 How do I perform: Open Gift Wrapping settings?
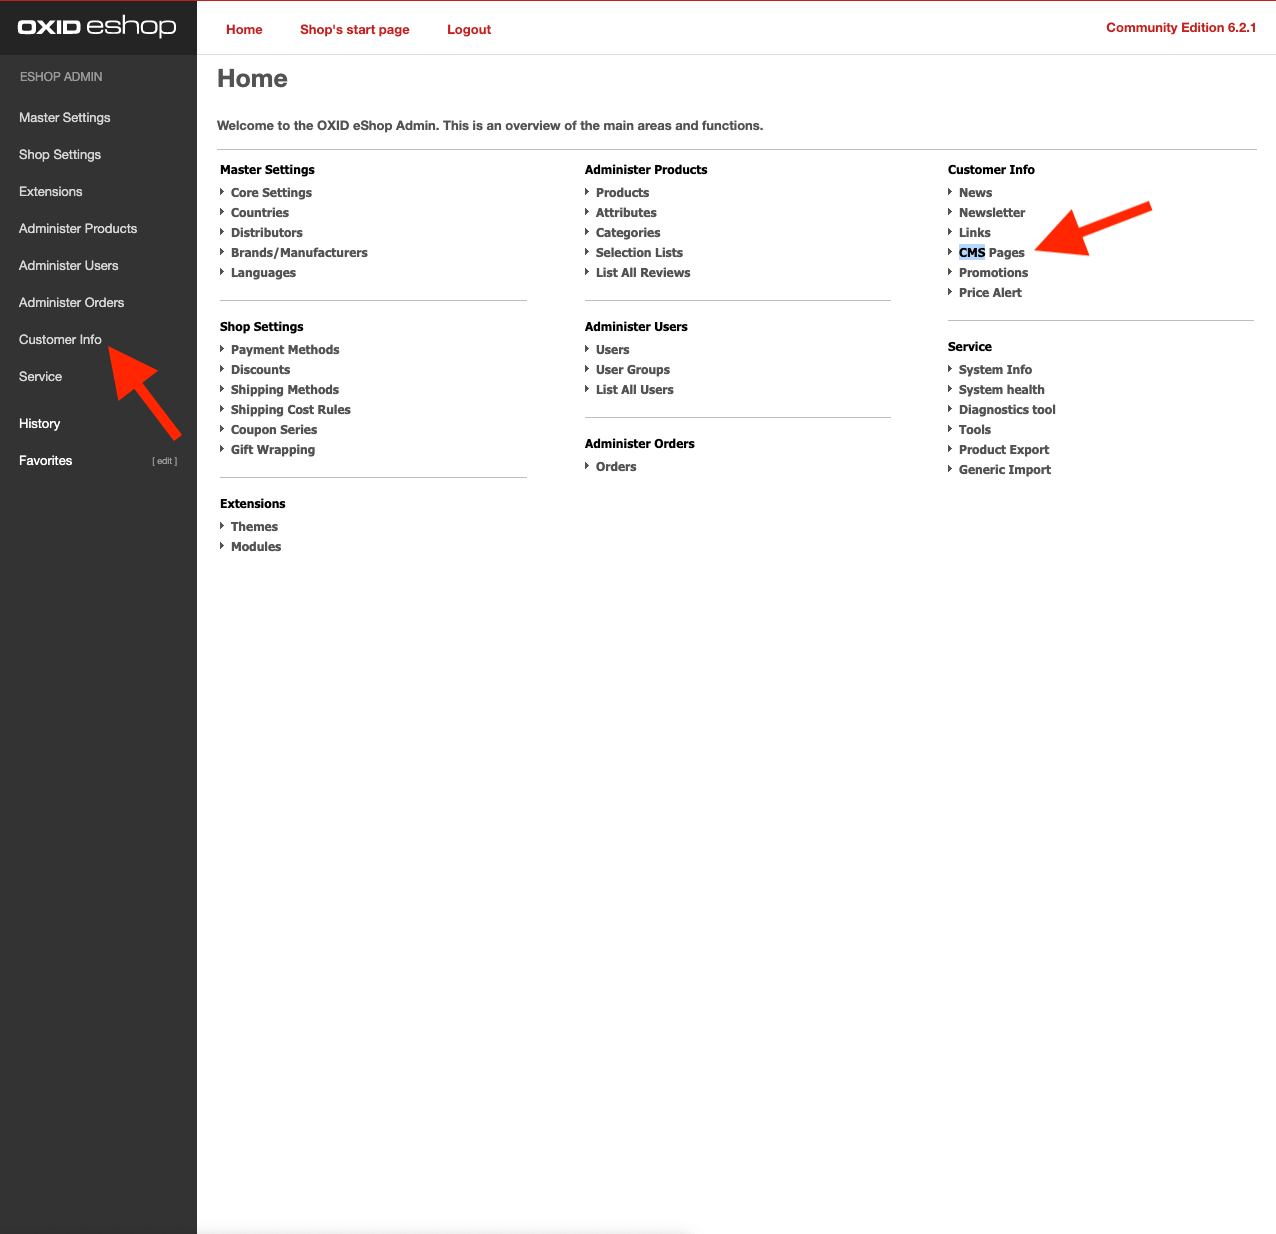click(x=273, y=449)
